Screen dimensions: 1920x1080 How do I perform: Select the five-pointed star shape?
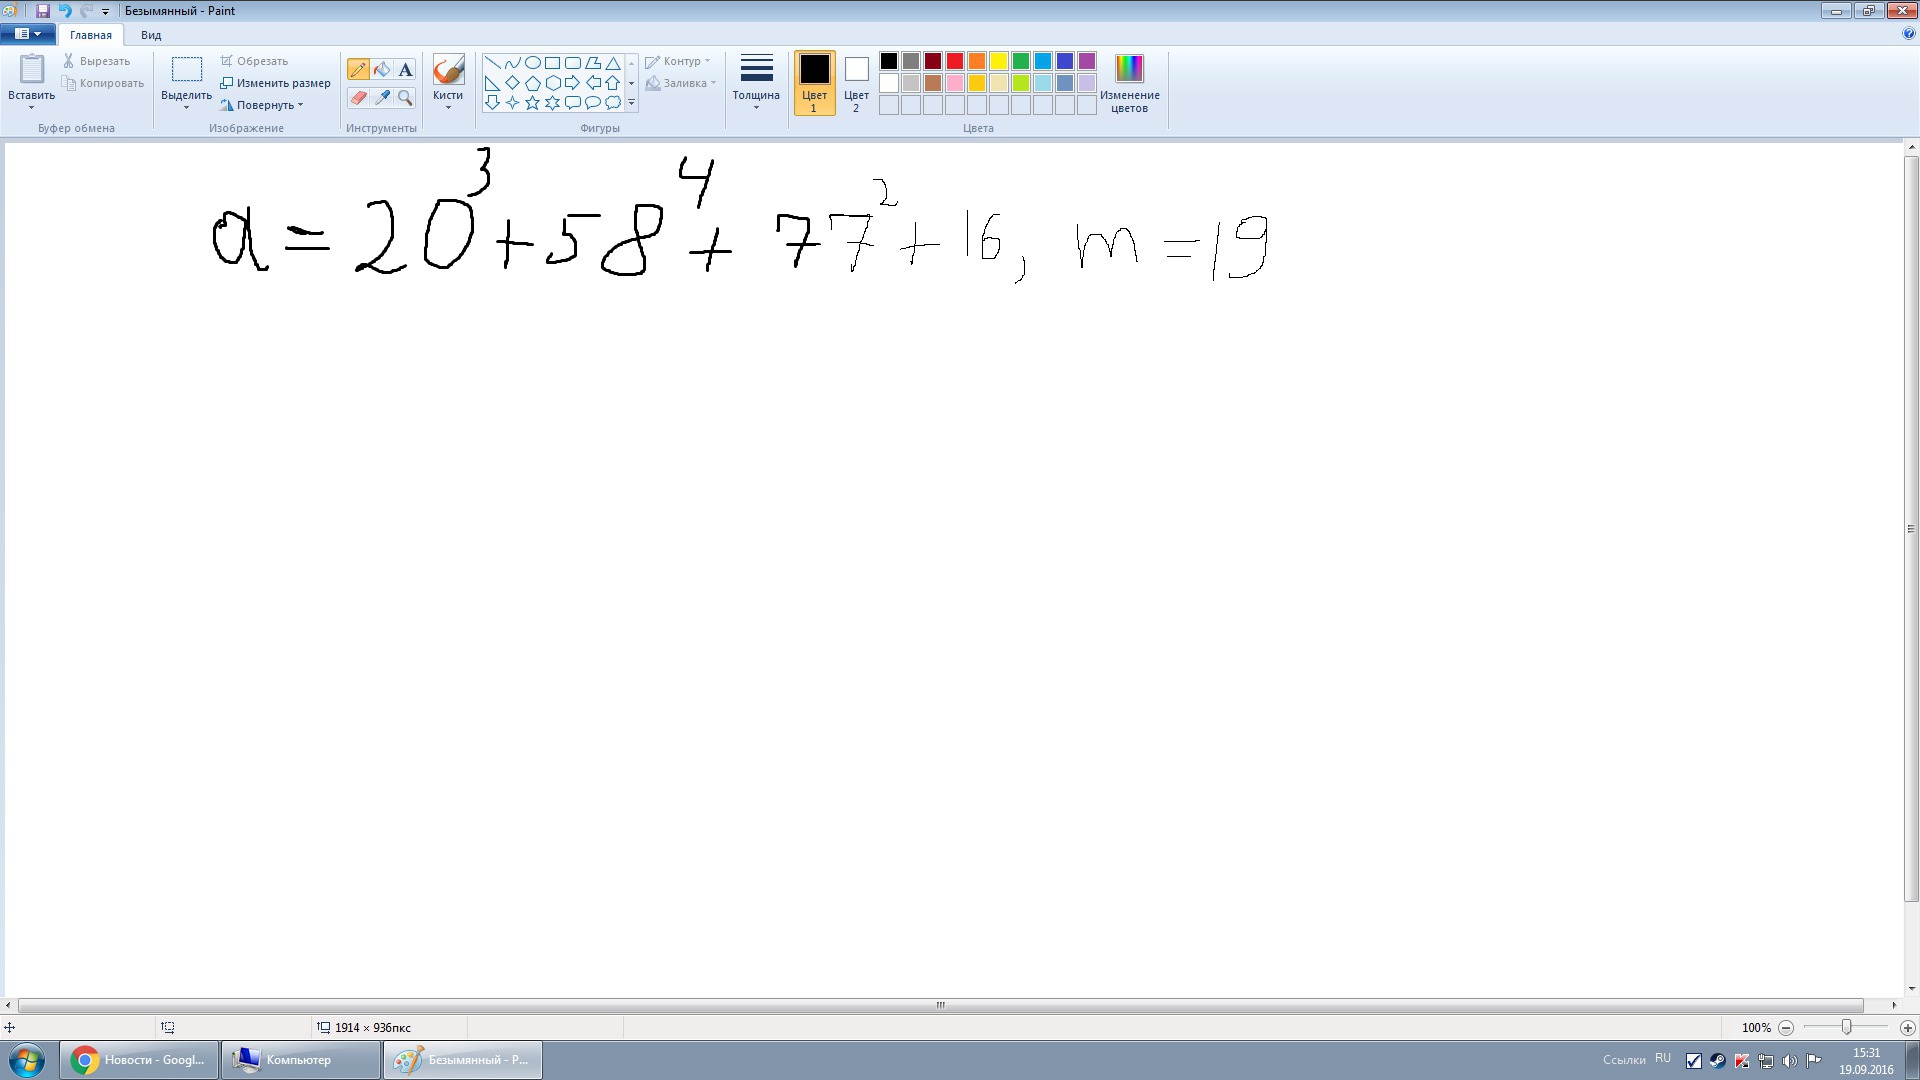[x=531, y=101]
